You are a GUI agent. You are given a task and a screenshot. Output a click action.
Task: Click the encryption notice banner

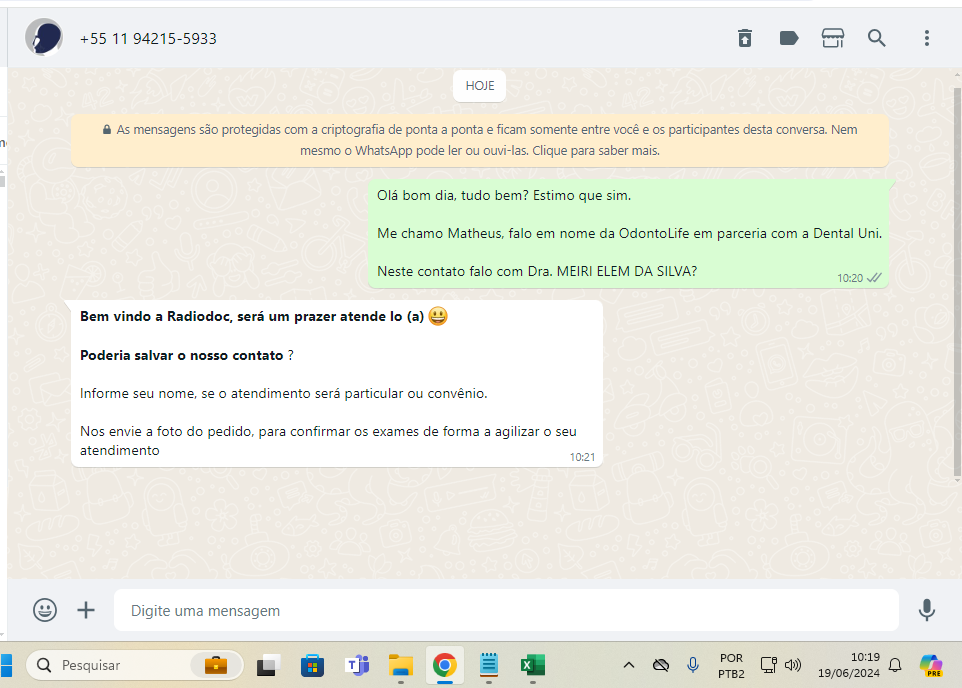(x=480, y=140)
